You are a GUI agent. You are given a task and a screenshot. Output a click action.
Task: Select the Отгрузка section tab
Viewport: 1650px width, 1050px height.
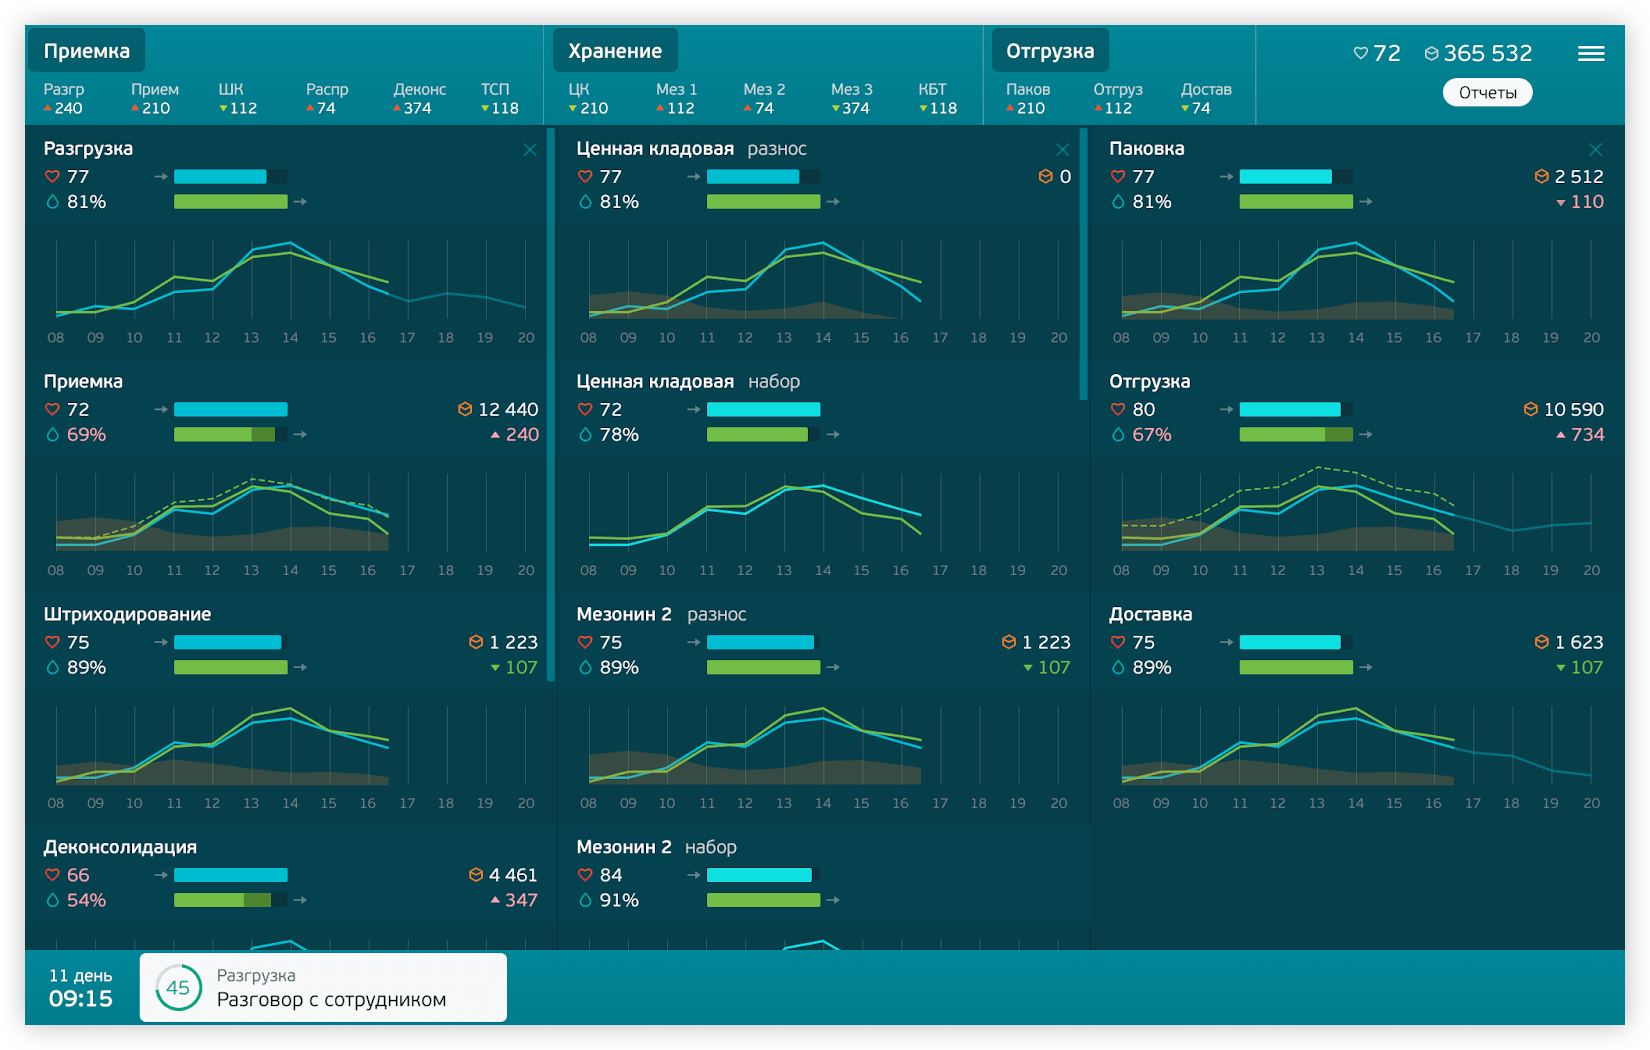pos(1050,51)
